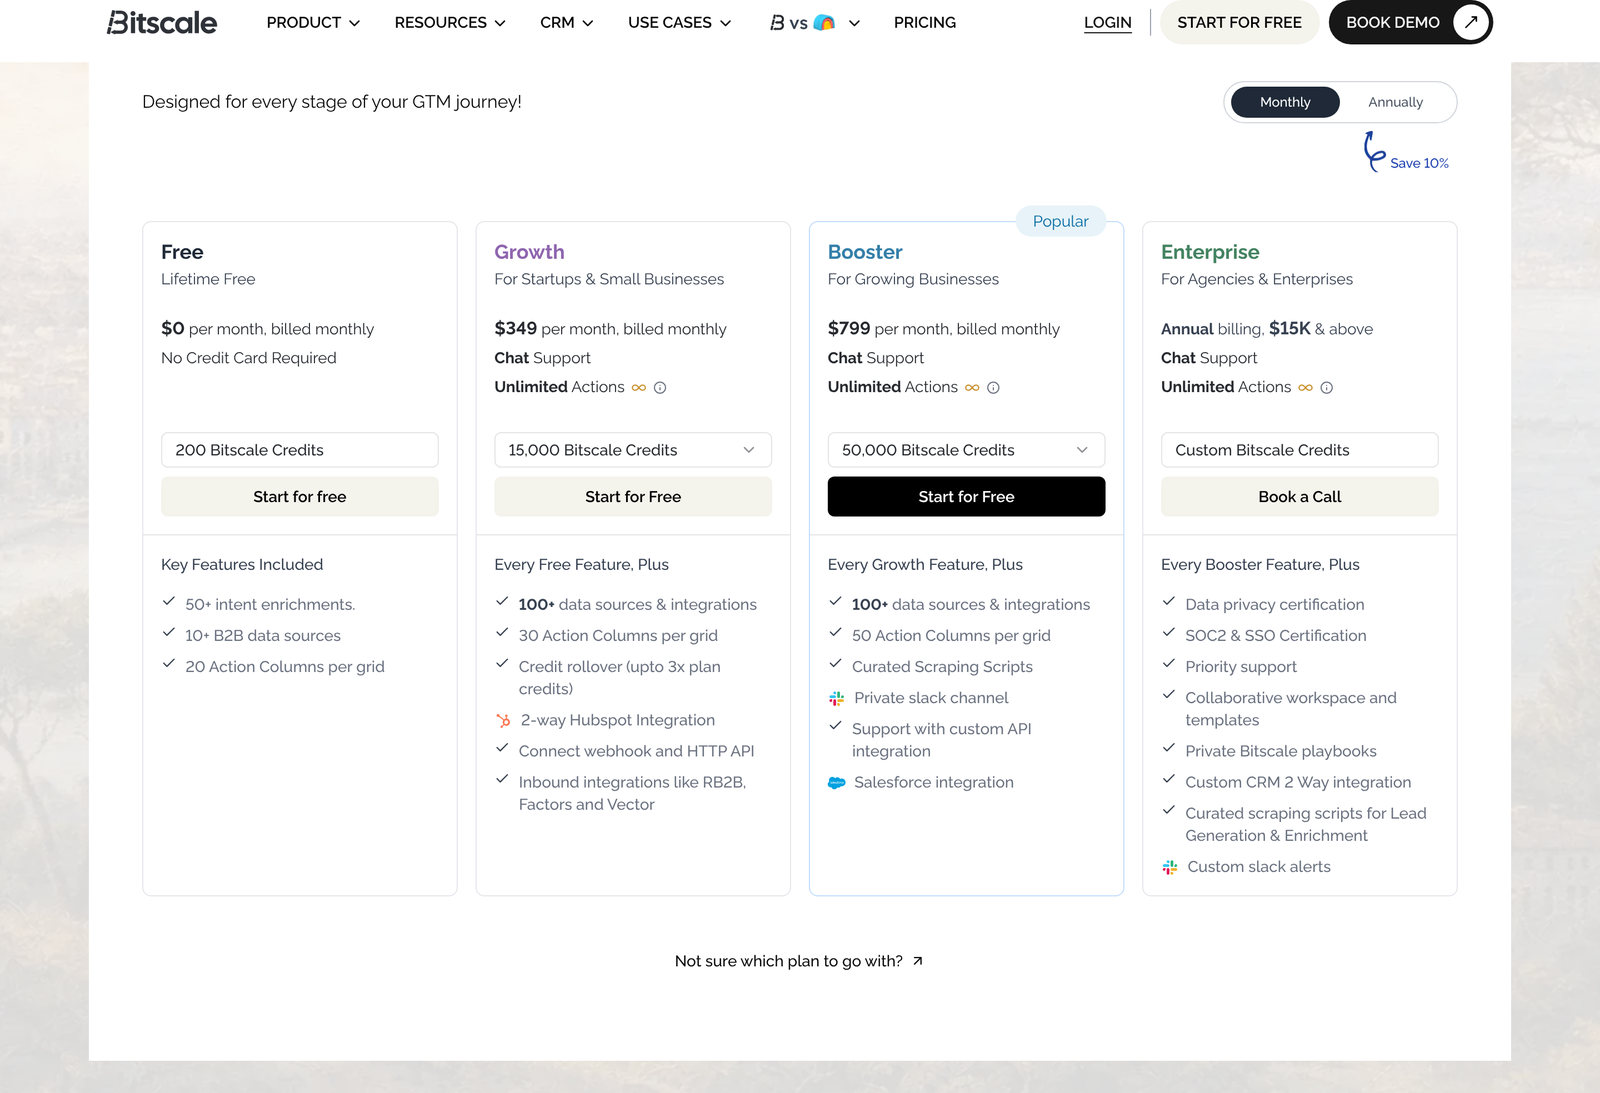The width and height of the screenshot is (1600, 1093).
Task: Click the Bitscale logo
Action: (162, 22)
